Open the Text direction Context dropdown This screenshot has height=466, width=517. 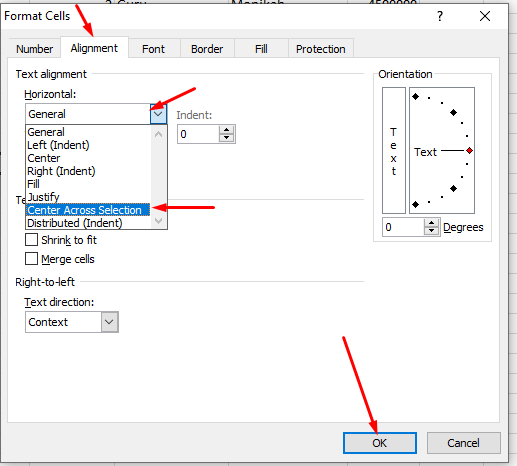pos(109,322)
